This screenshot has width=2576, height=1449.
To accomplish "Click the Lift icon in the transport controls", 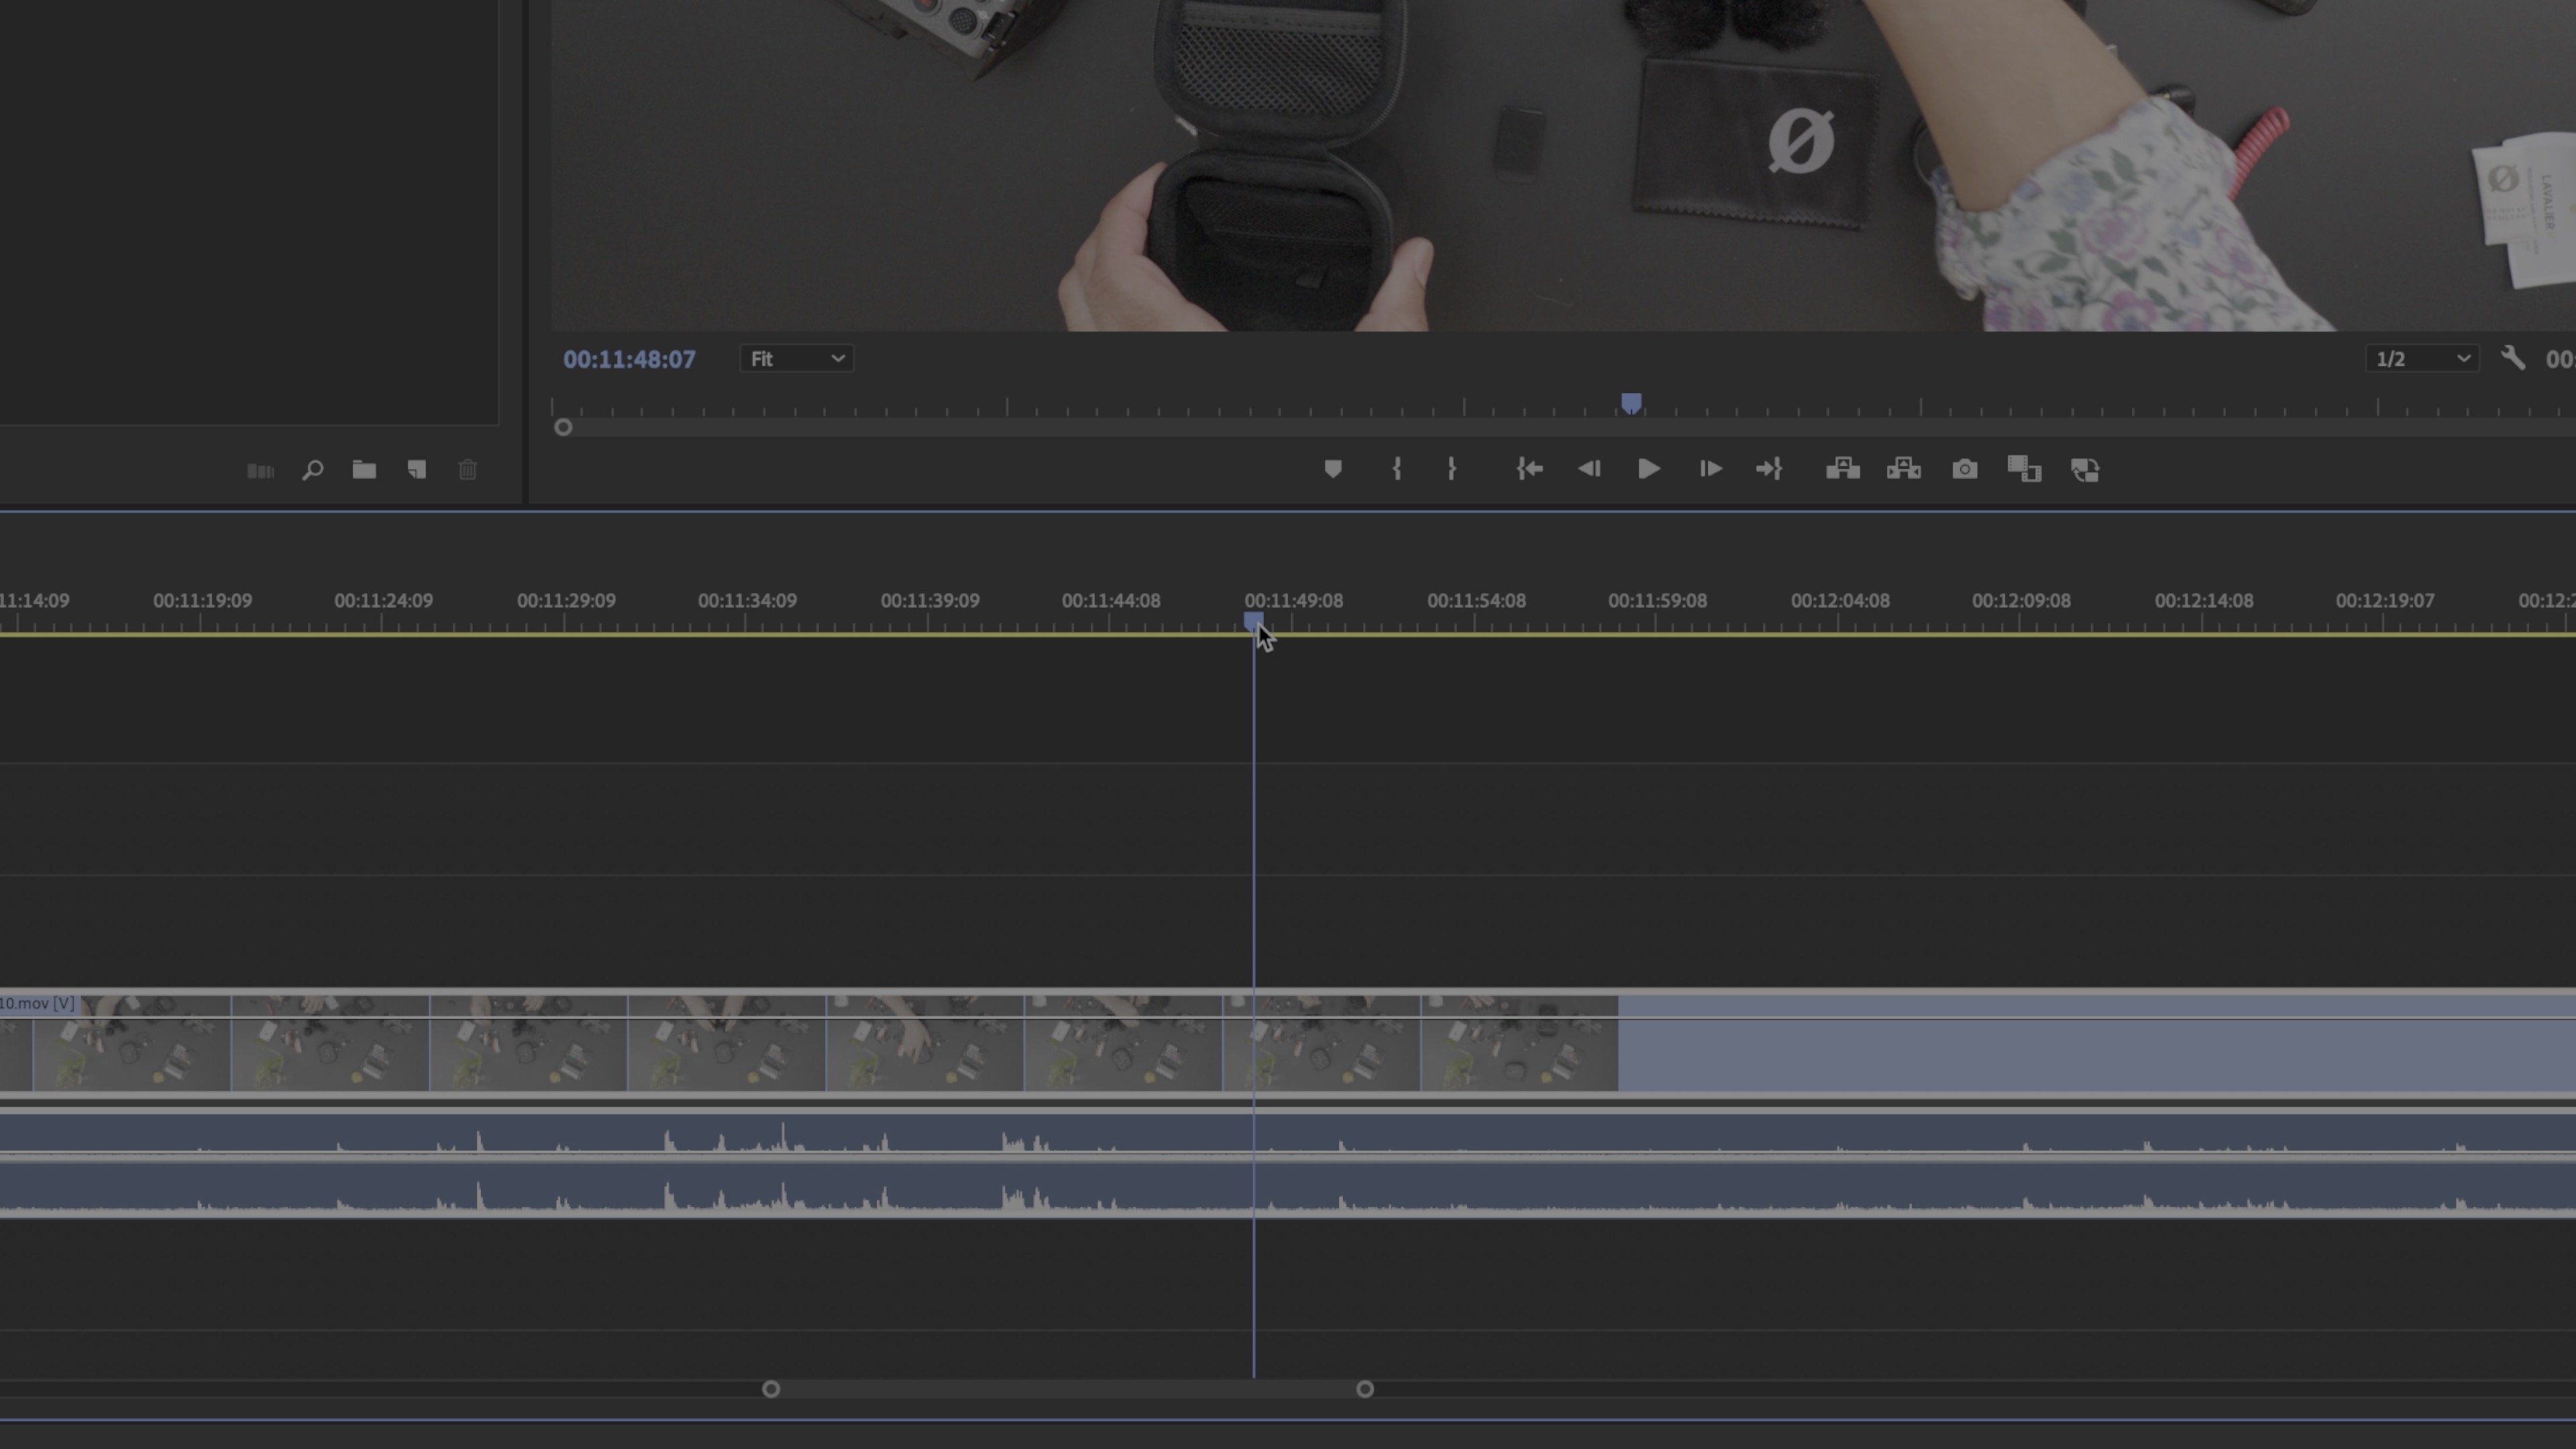I will 1843,469.
